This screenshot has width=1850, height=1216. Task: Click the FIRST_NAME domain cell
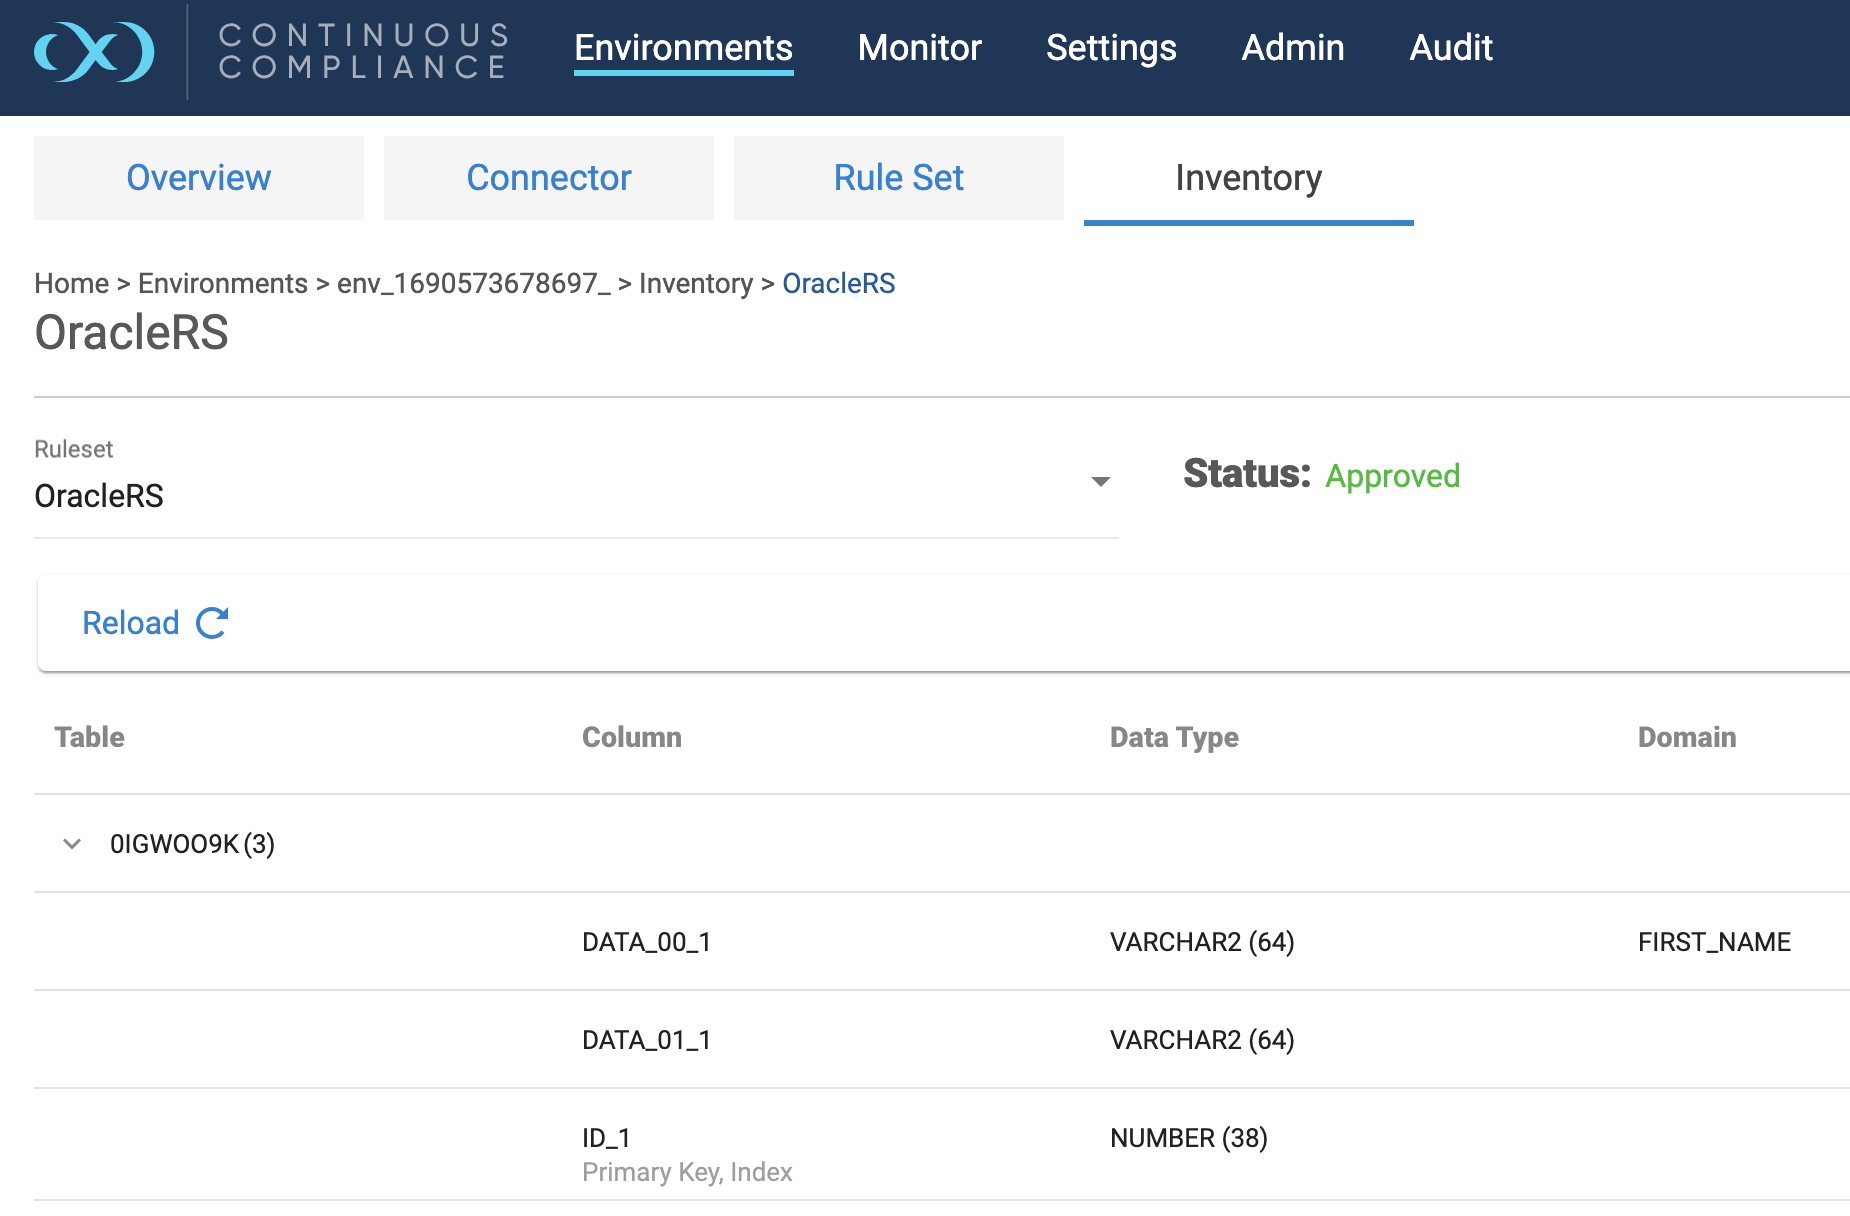[x=1713, y=942]
